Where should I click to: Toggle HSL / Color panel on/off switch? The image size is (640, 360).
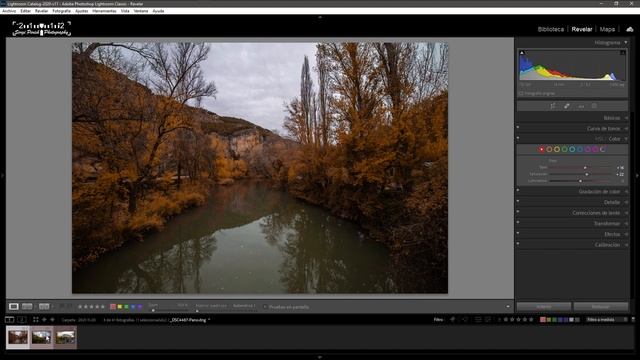click(x=518, y=138)
